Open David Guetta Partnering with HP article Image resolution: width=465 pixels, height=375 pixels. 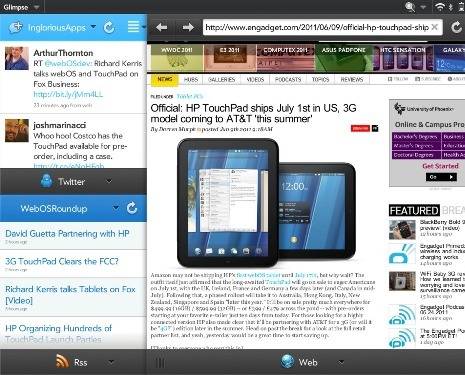(x=67, y=234)
